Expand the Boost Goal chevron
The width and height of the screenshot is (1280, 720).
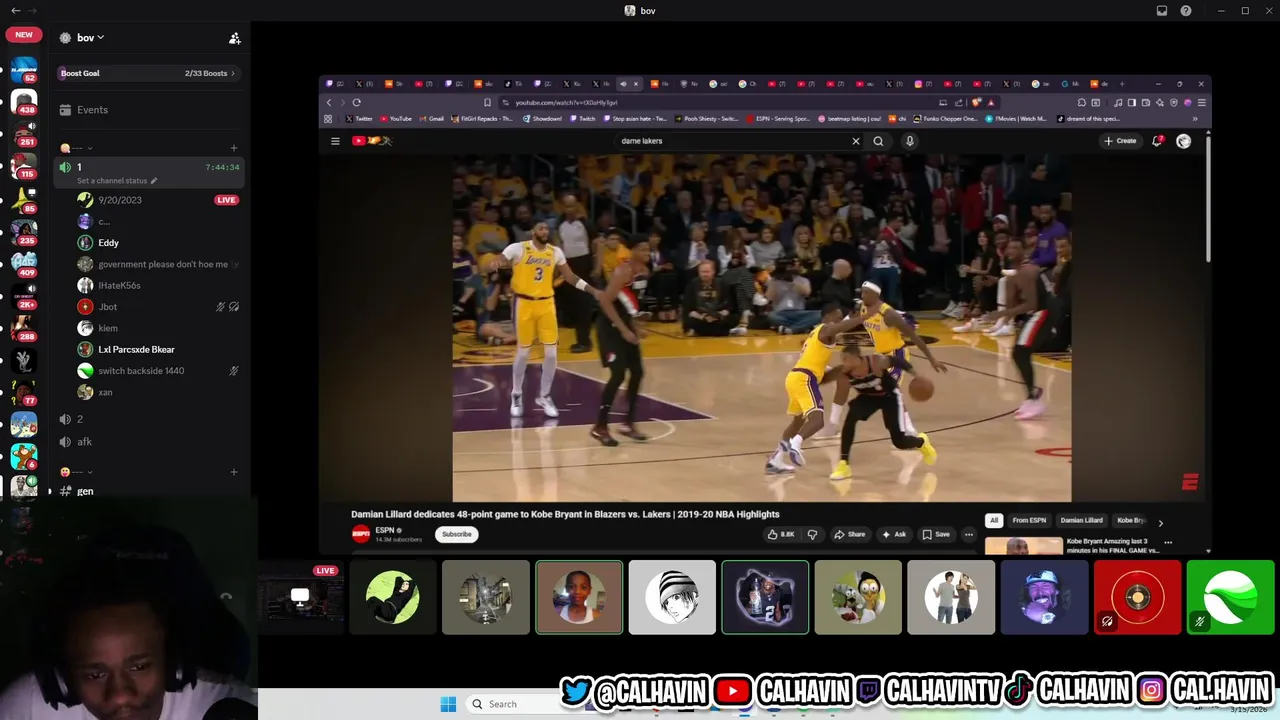pyautogui.click(x=233, y=73)
